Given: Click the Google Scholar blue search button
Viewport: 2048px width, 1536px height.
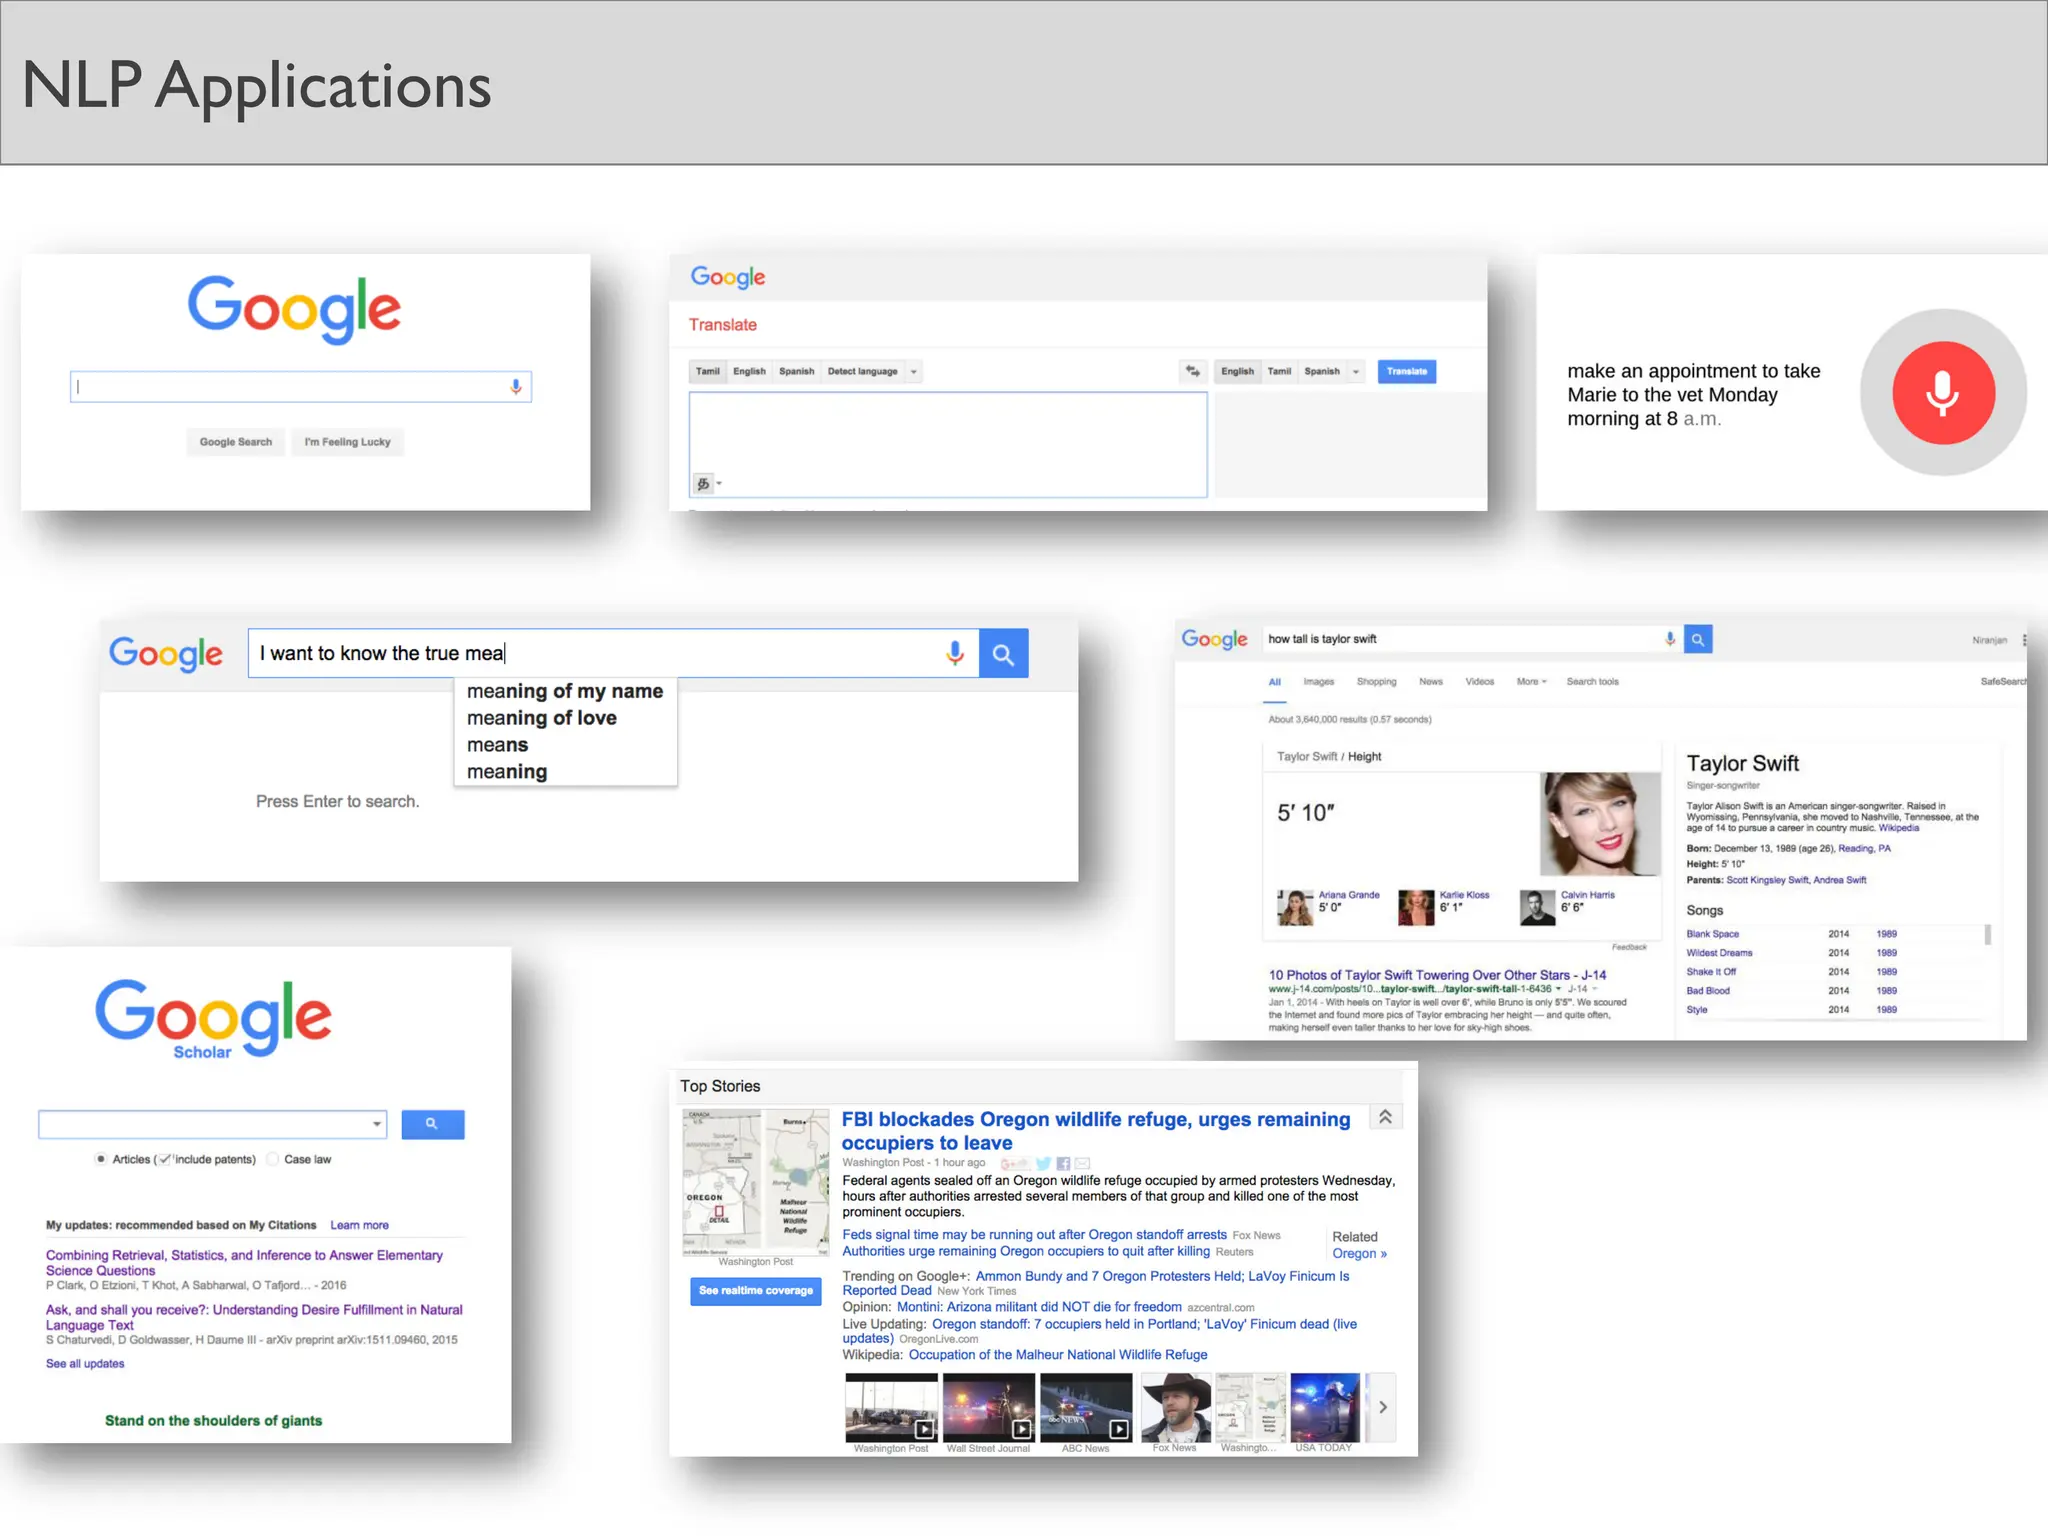Looking at the screenshot, I should tap(432, 1124).
